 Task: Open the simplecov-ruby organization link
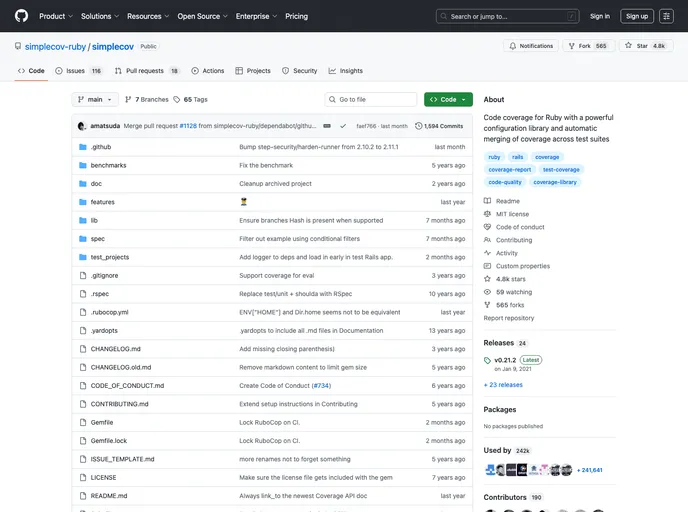[x=55, y=47]
